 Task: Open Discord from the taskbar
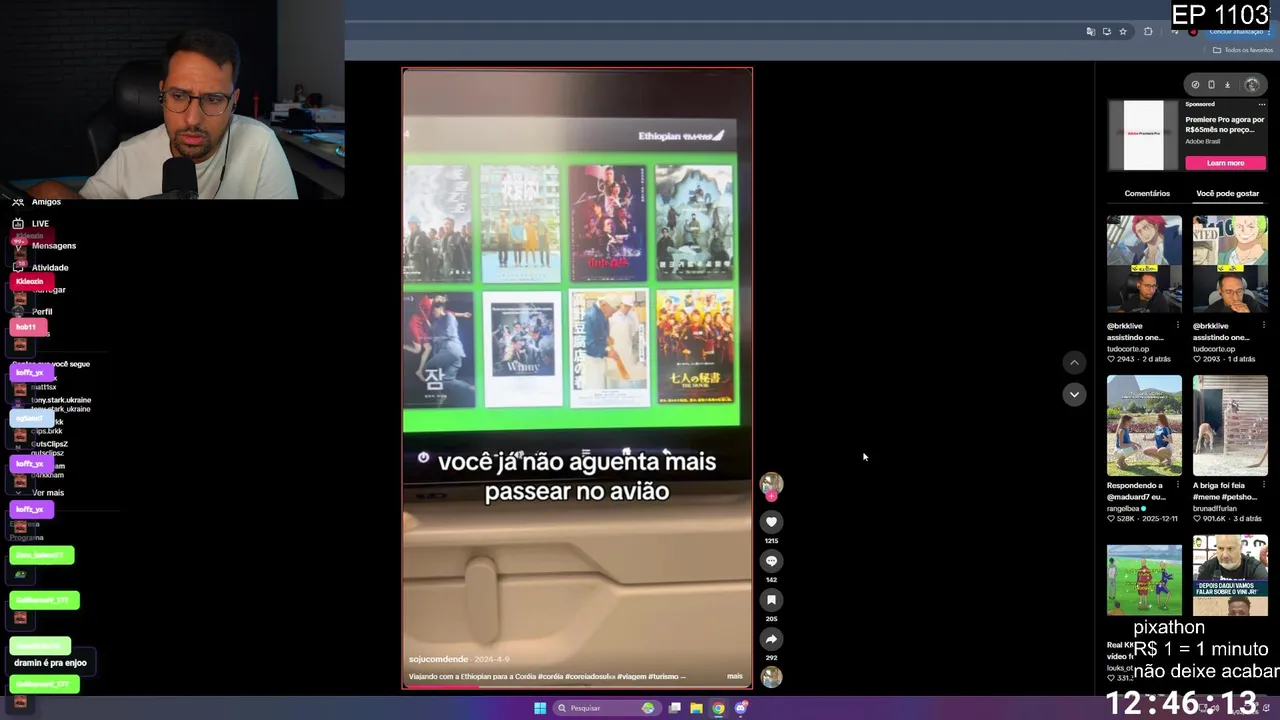coord(740,708)
